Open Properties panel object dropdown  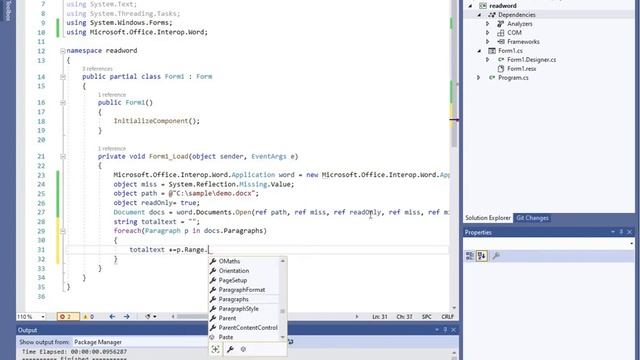coord(631,244)
